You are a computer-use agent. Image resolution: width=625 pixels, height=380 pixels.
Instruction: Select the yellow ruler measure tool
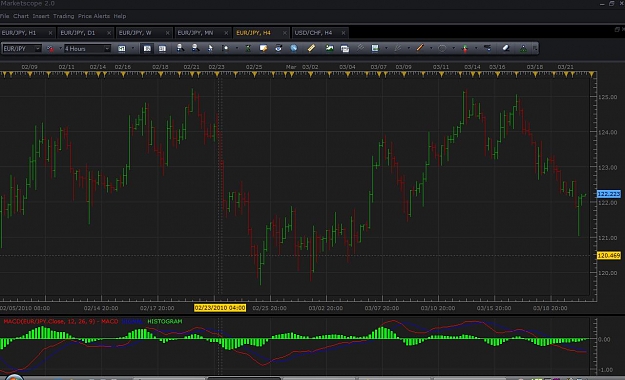pos(311,48)
